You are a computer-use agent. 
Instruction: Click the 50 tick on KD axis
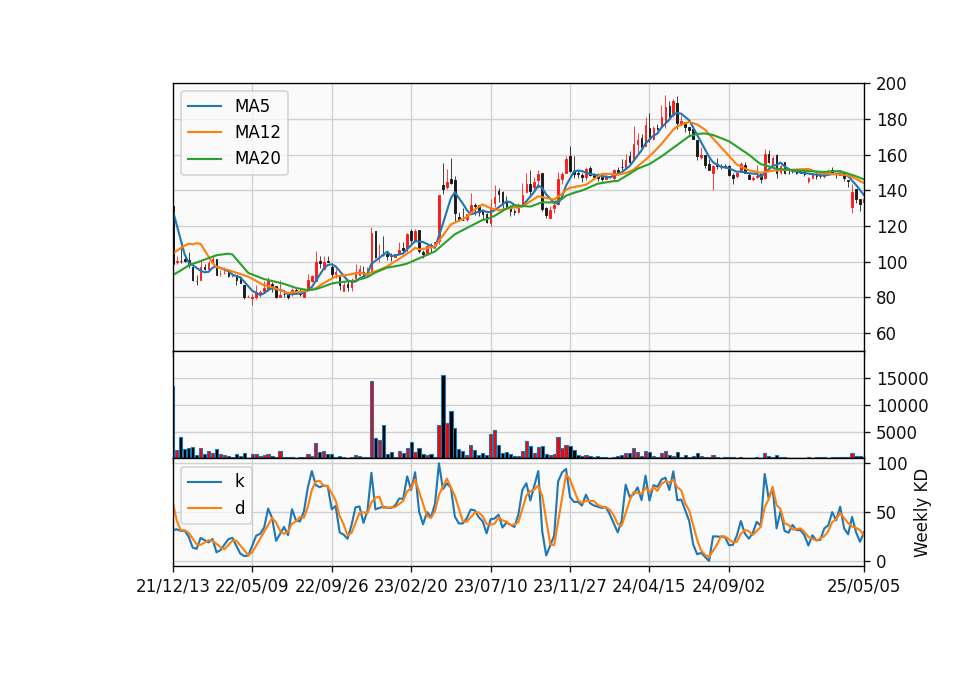coord(886,512)
